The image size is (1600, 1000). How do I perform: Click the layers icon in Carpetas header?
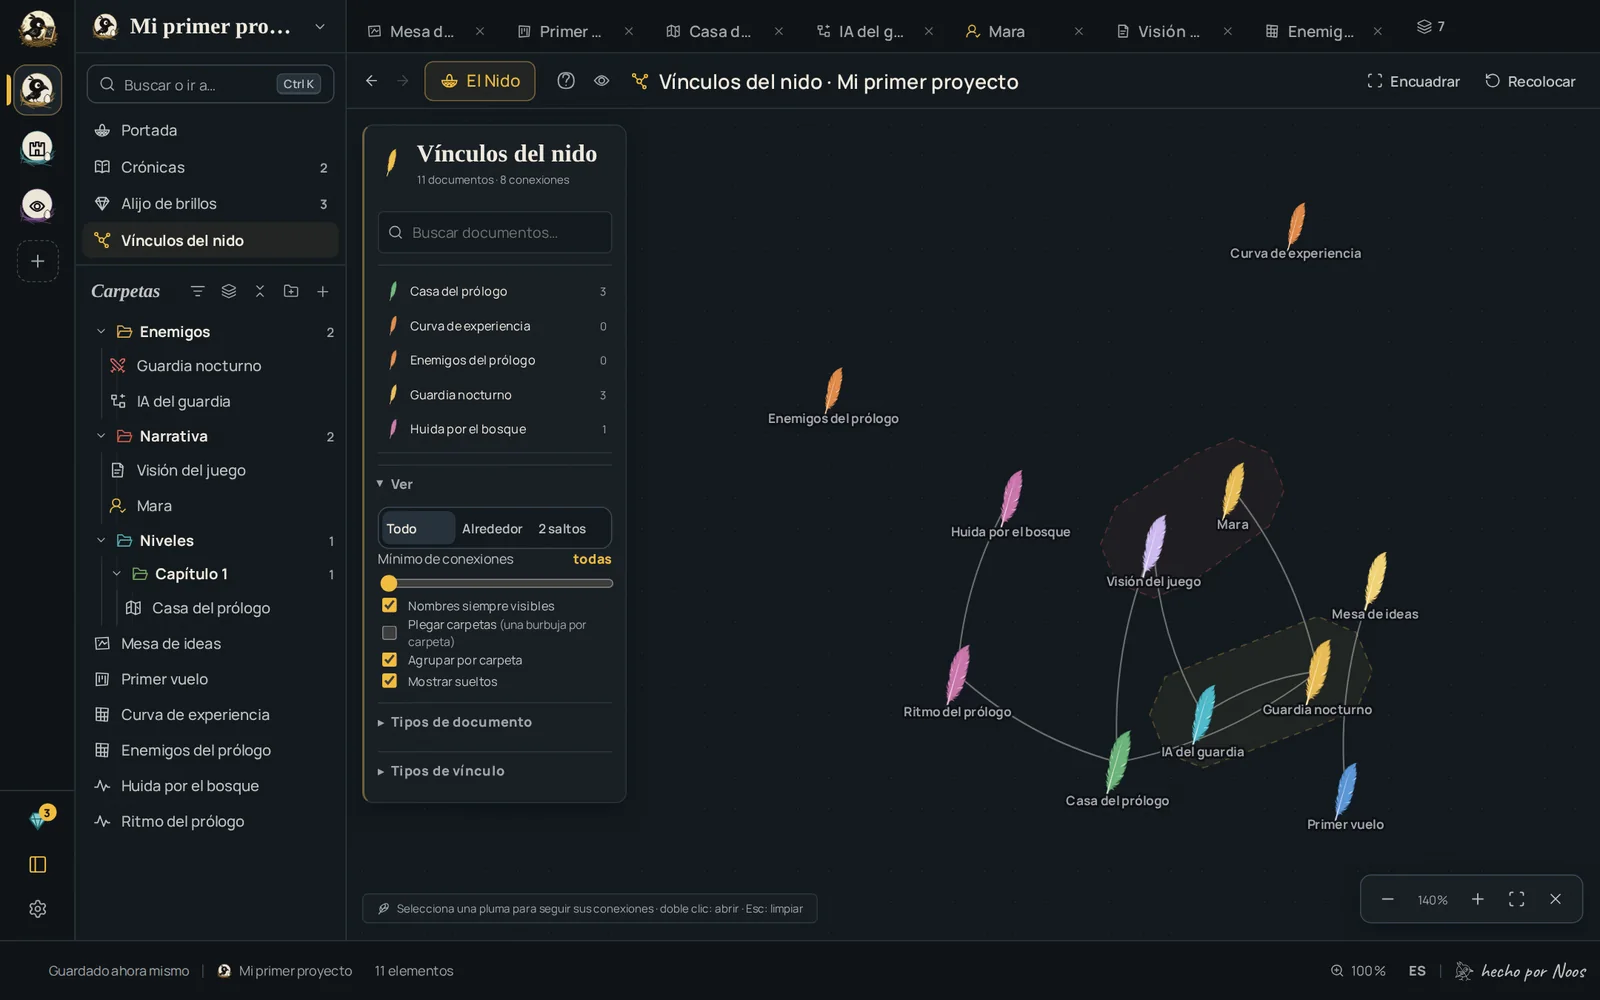pyautogui.click(x=229, y=291)
